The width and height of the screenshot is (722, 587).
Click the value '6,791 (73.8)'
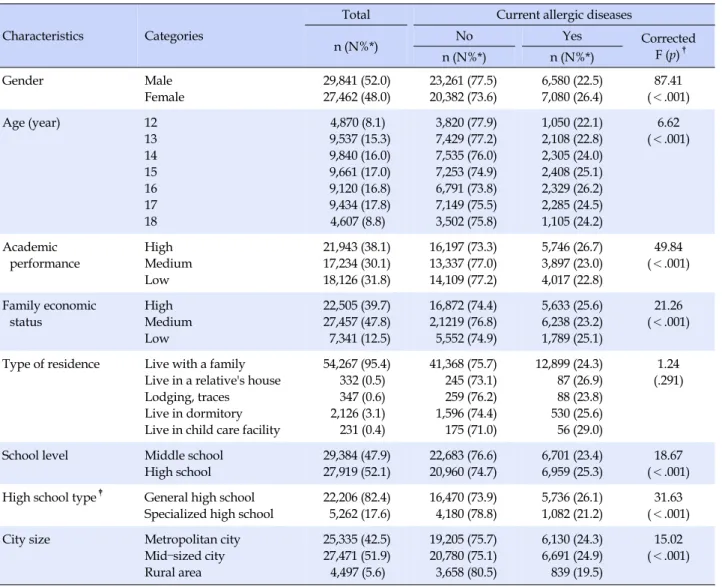pyautogui.click(x=466, y=189)
